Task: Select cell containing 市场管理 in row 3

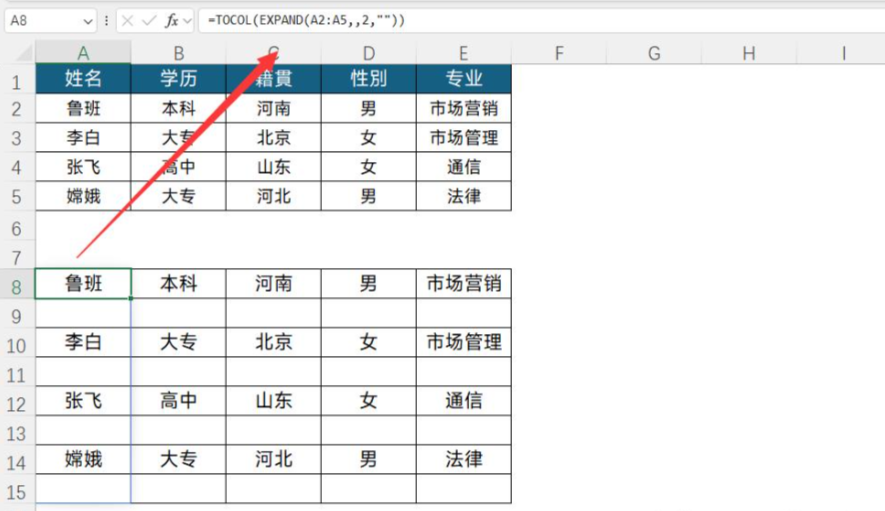Action: (x=463, y=138)
